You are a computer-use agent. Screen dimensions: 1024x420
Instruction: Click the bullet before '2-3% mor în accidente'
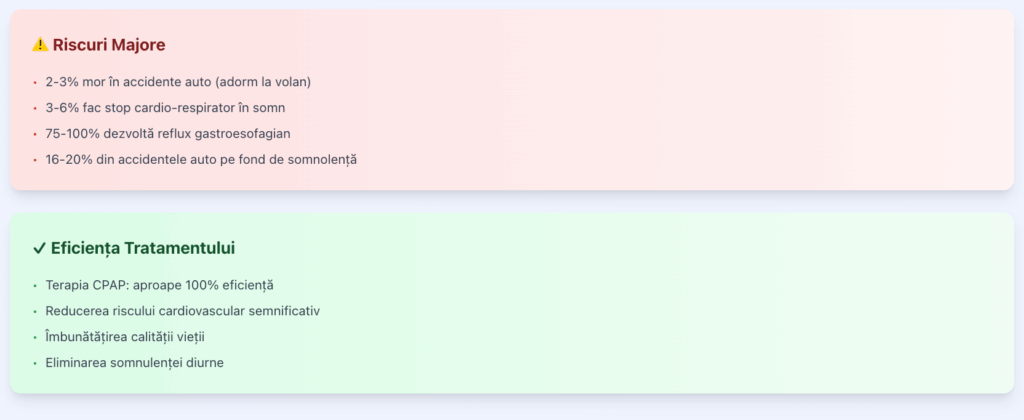coord(34,82)
